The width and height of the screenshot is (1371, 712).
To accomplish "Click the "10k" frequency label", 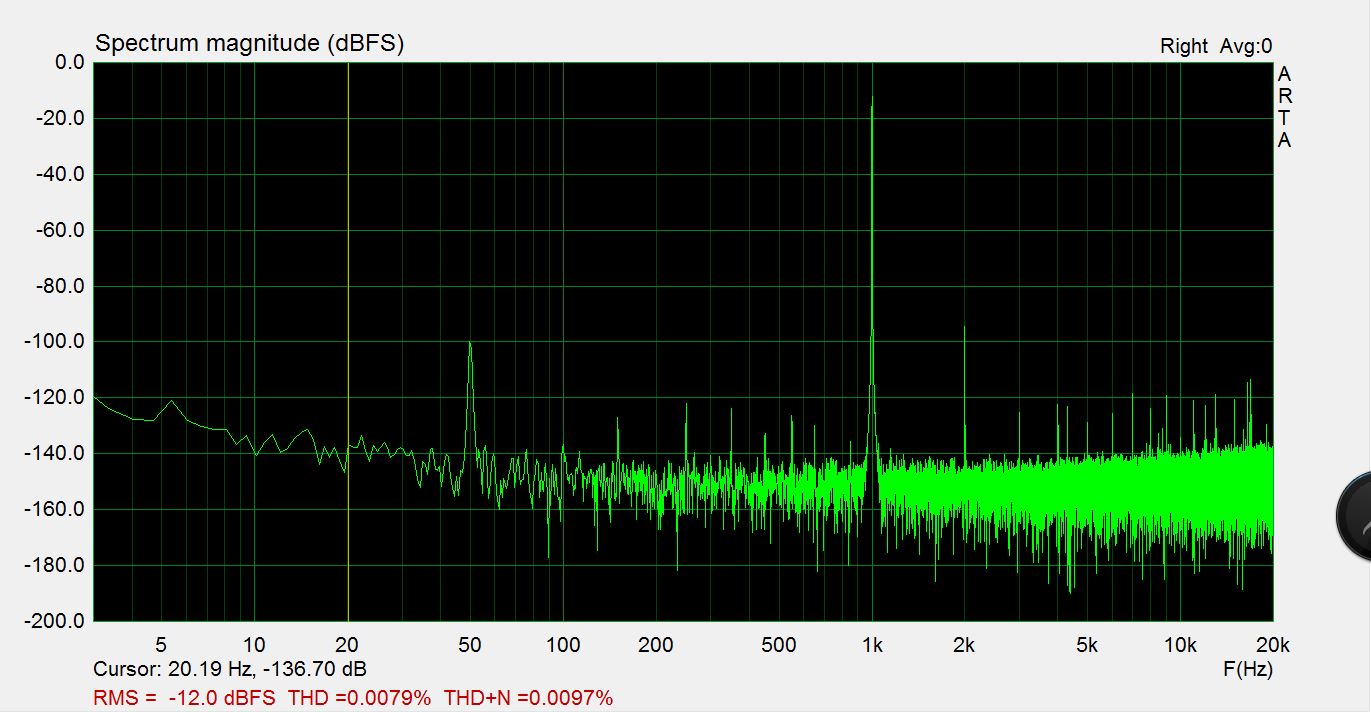I will (x=1180, y=645).
